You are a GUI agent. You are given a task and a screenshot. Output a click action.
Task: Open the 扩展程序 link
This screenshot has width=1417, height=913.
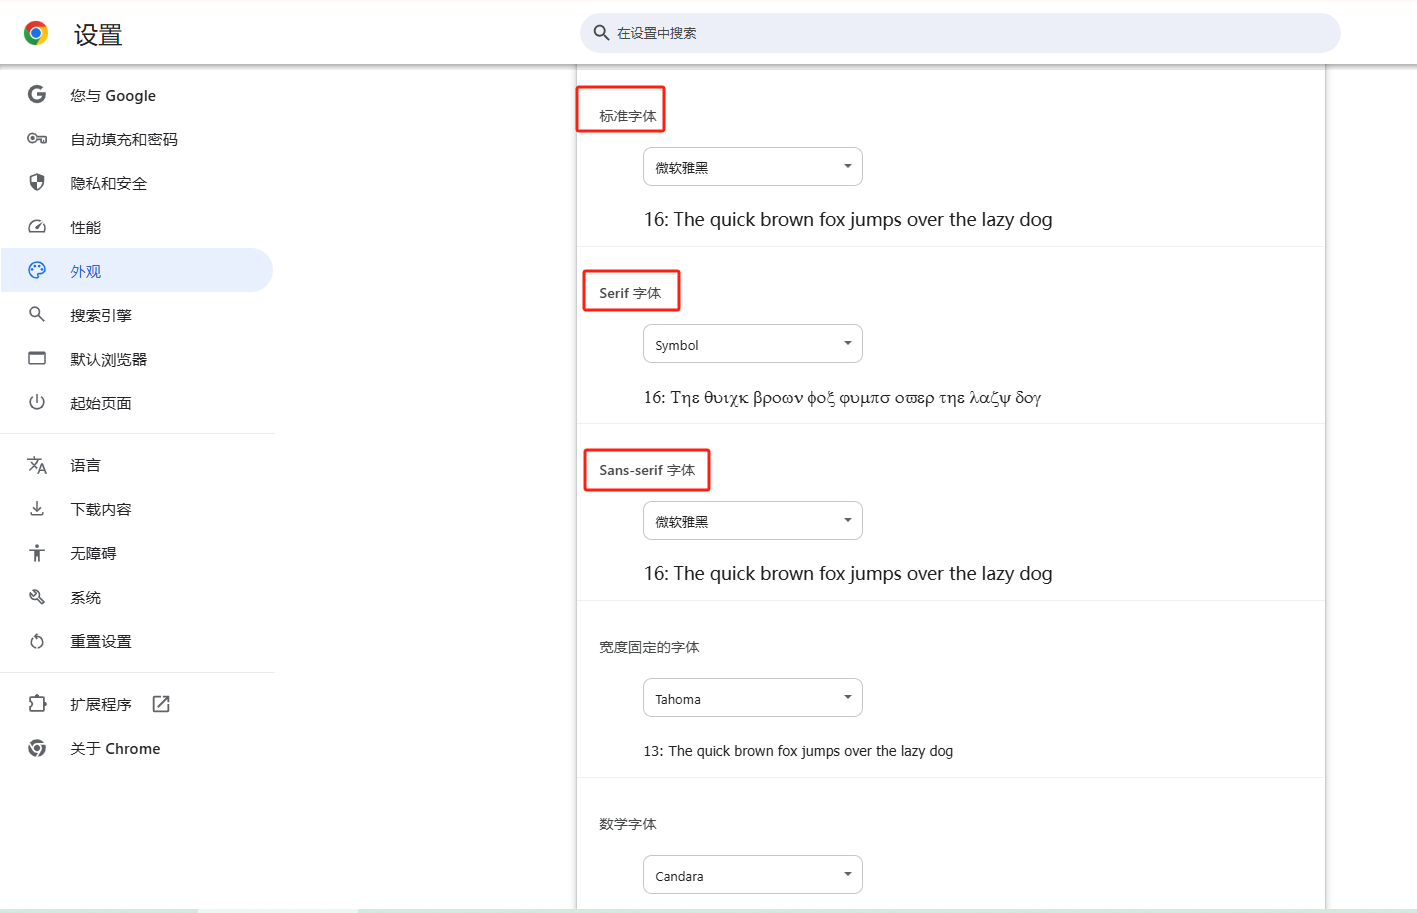coord(137,704)
